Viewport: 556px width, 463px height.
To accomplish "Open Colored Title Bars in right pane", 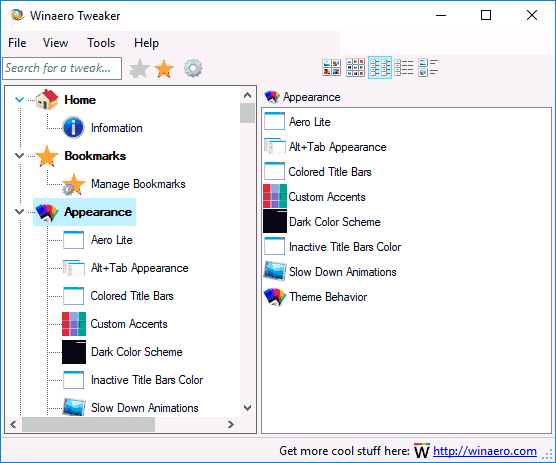I will click(330, 172).
